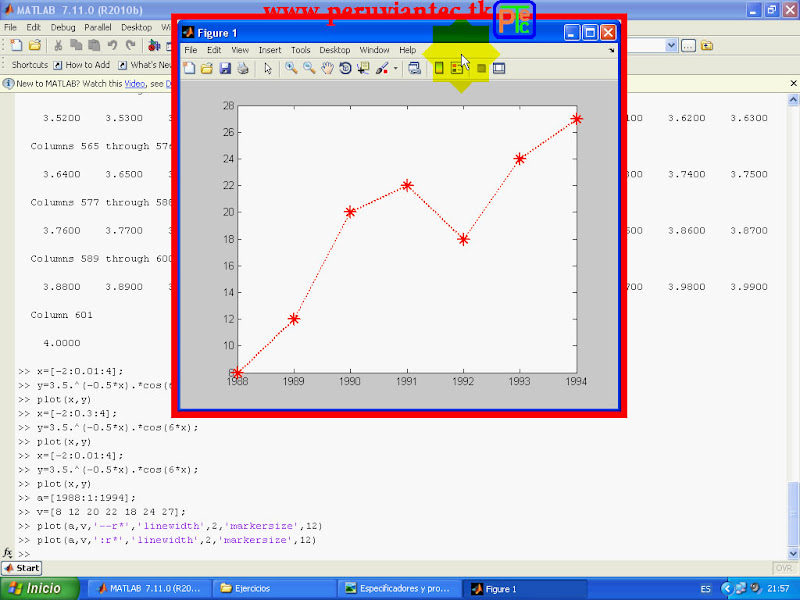Screen dimensions: 800x600
Task: Click the Command Window scrollbar up arrow
Action: (793, 100)
